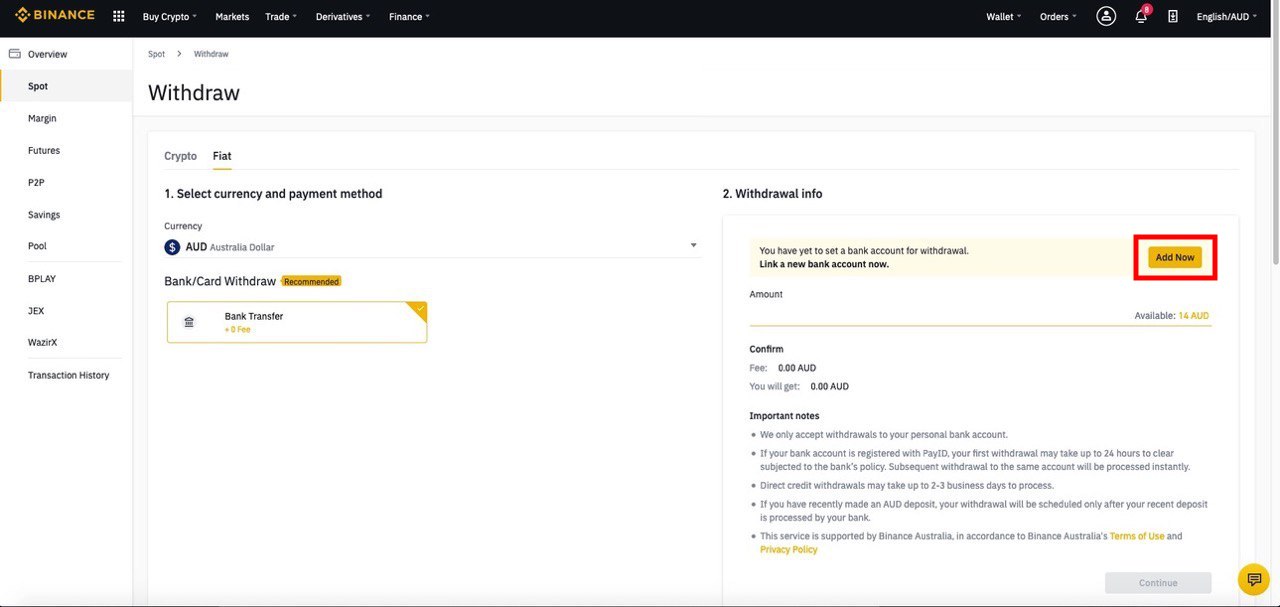Click the Recommended badge label
This screenshot has height=607, width=1280.
[311, 282]
